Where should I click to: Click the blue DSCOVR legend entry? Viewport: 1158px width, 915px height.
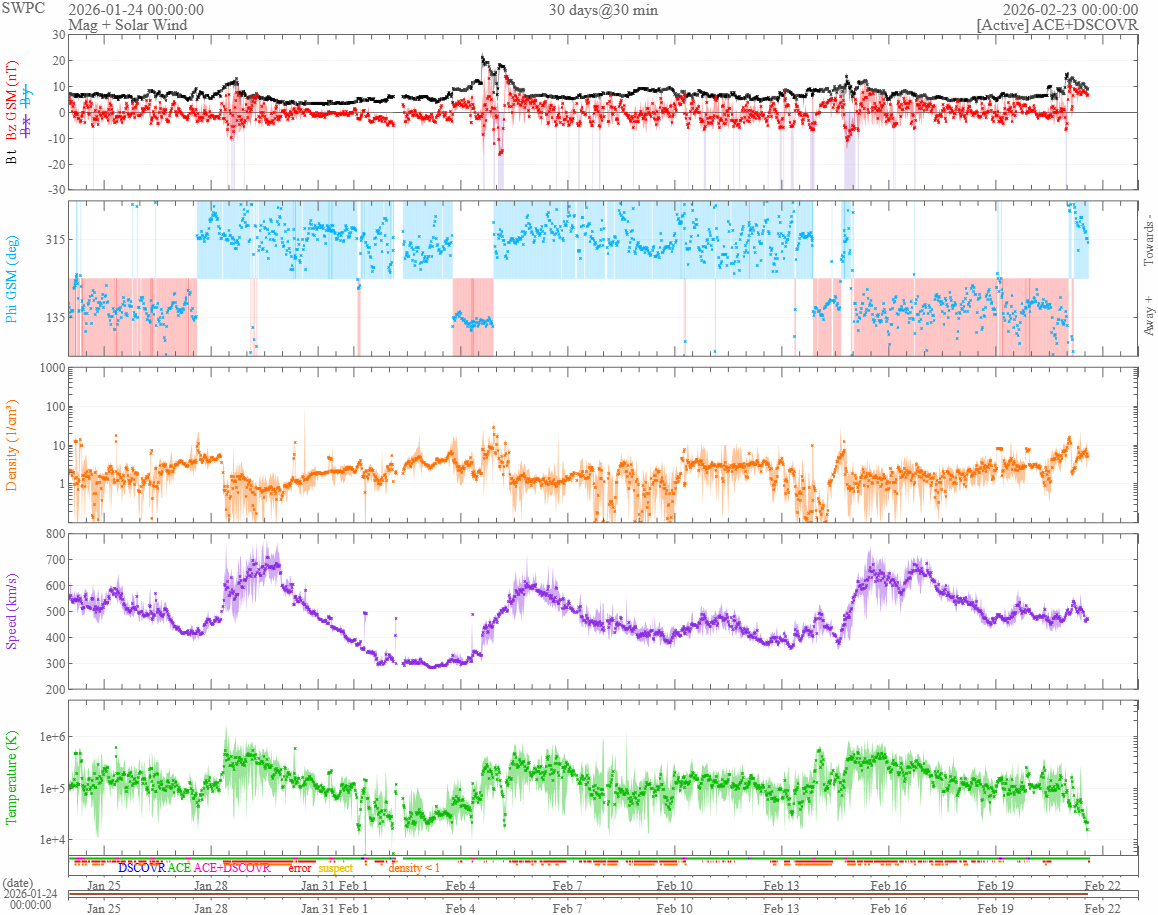click(142, 868)
